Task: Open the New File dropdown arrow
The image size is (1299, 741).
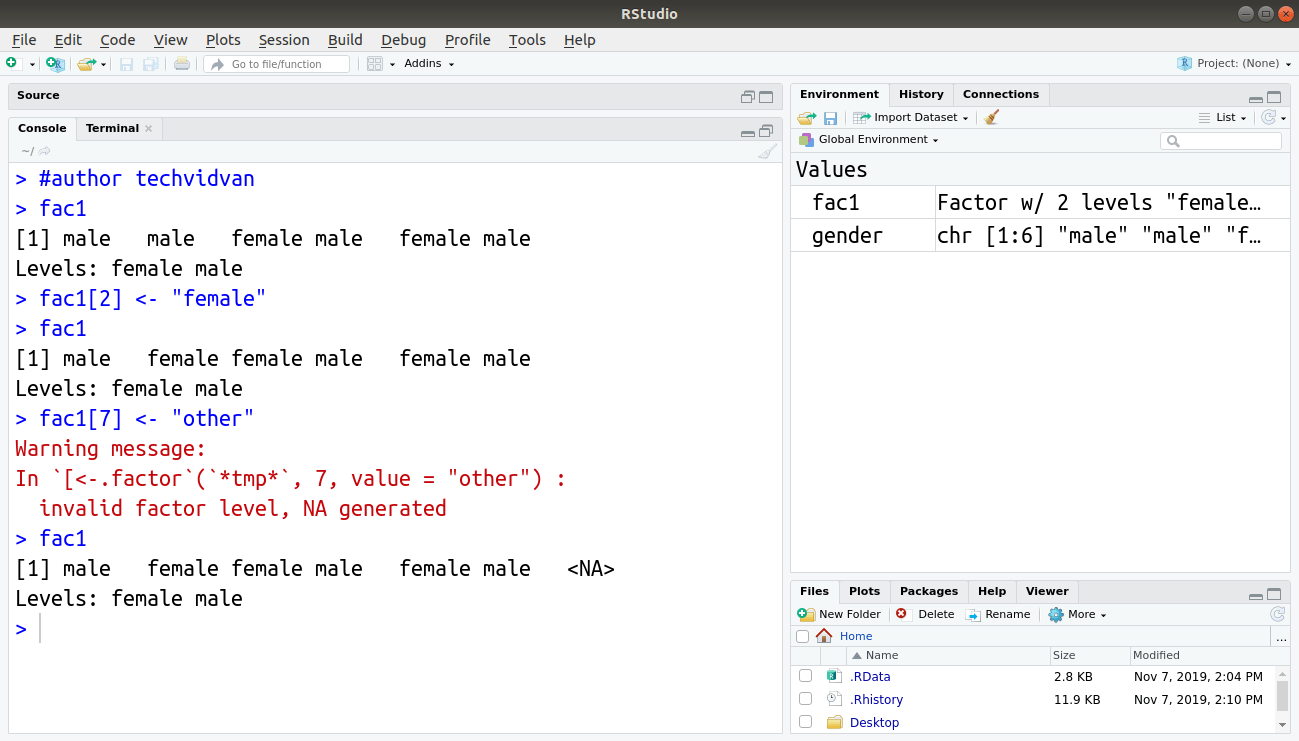Action: (32, 64)
